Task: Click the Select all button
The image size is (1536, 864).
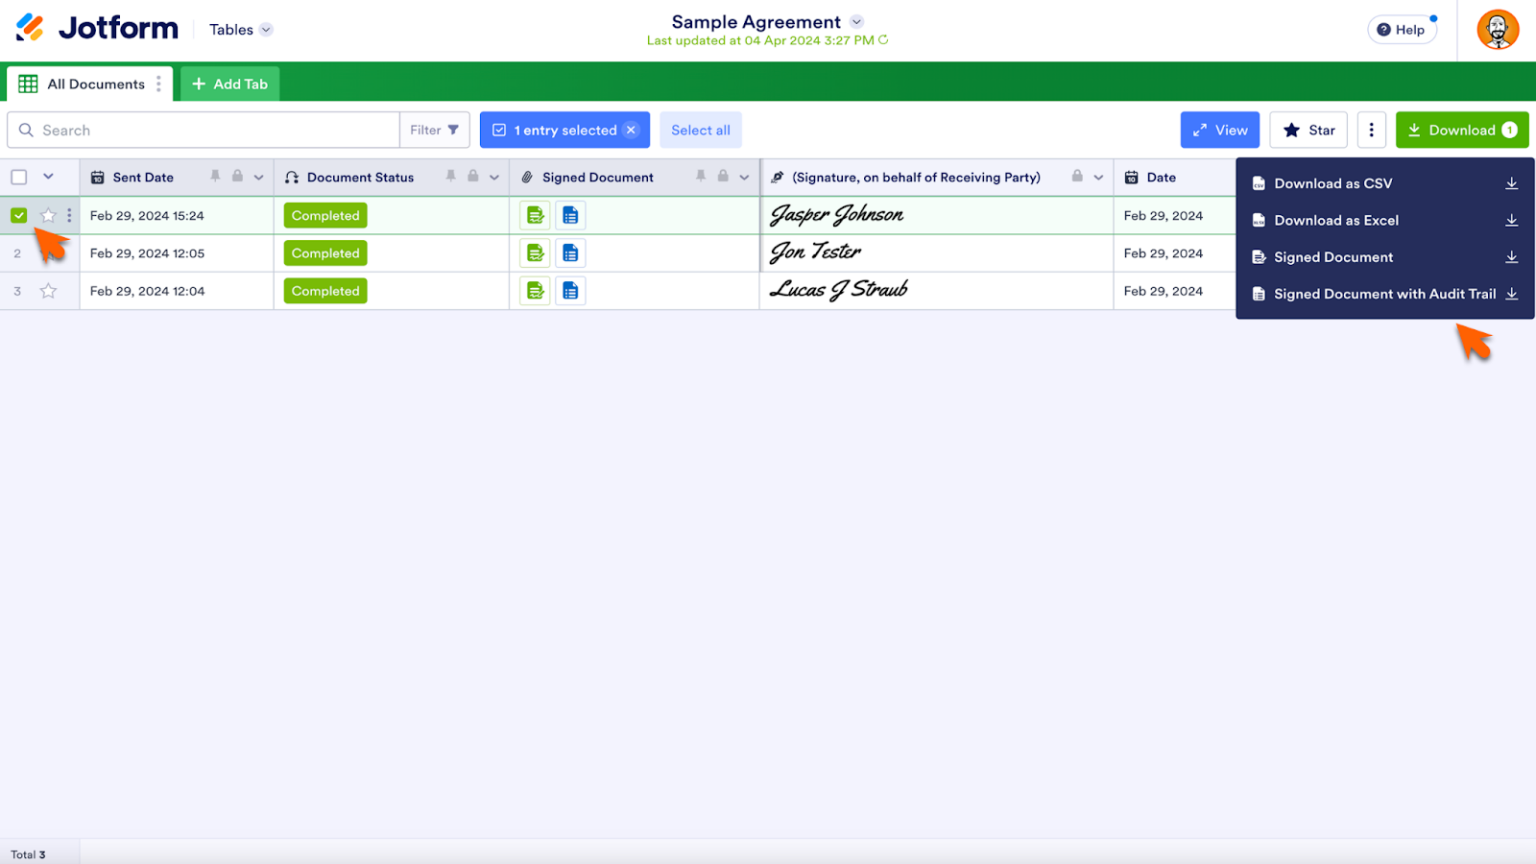Action: (x=700, y=130)
